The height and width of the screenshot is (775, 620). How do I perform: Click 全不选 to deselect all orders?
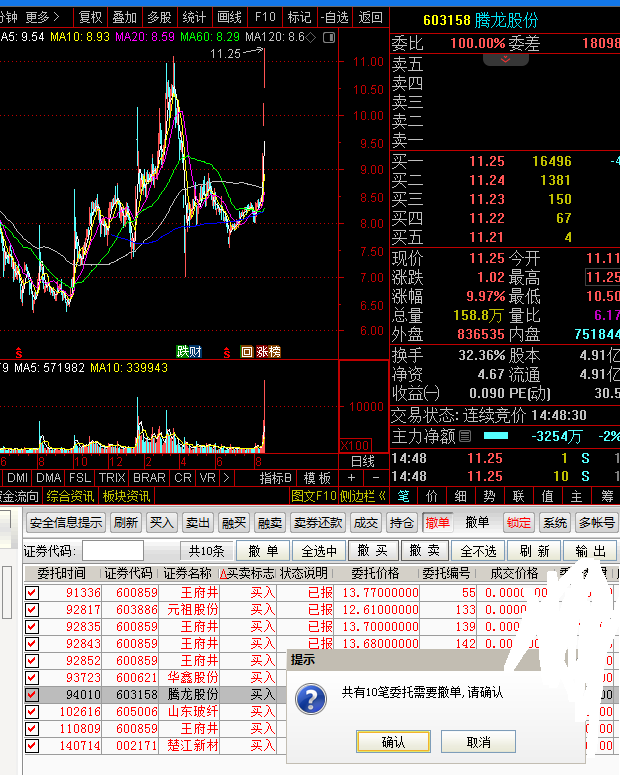click(479, 551)
